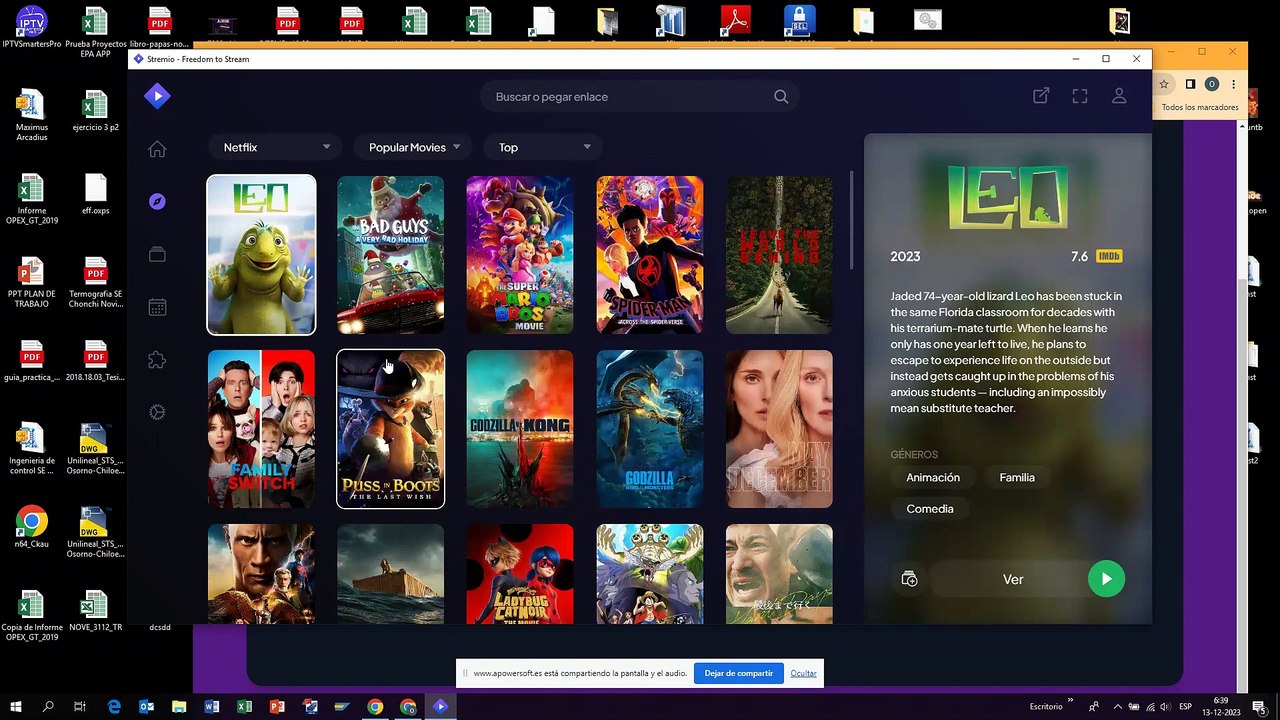
Task: Select eff.oxps file on desktop
Action: 95,195
